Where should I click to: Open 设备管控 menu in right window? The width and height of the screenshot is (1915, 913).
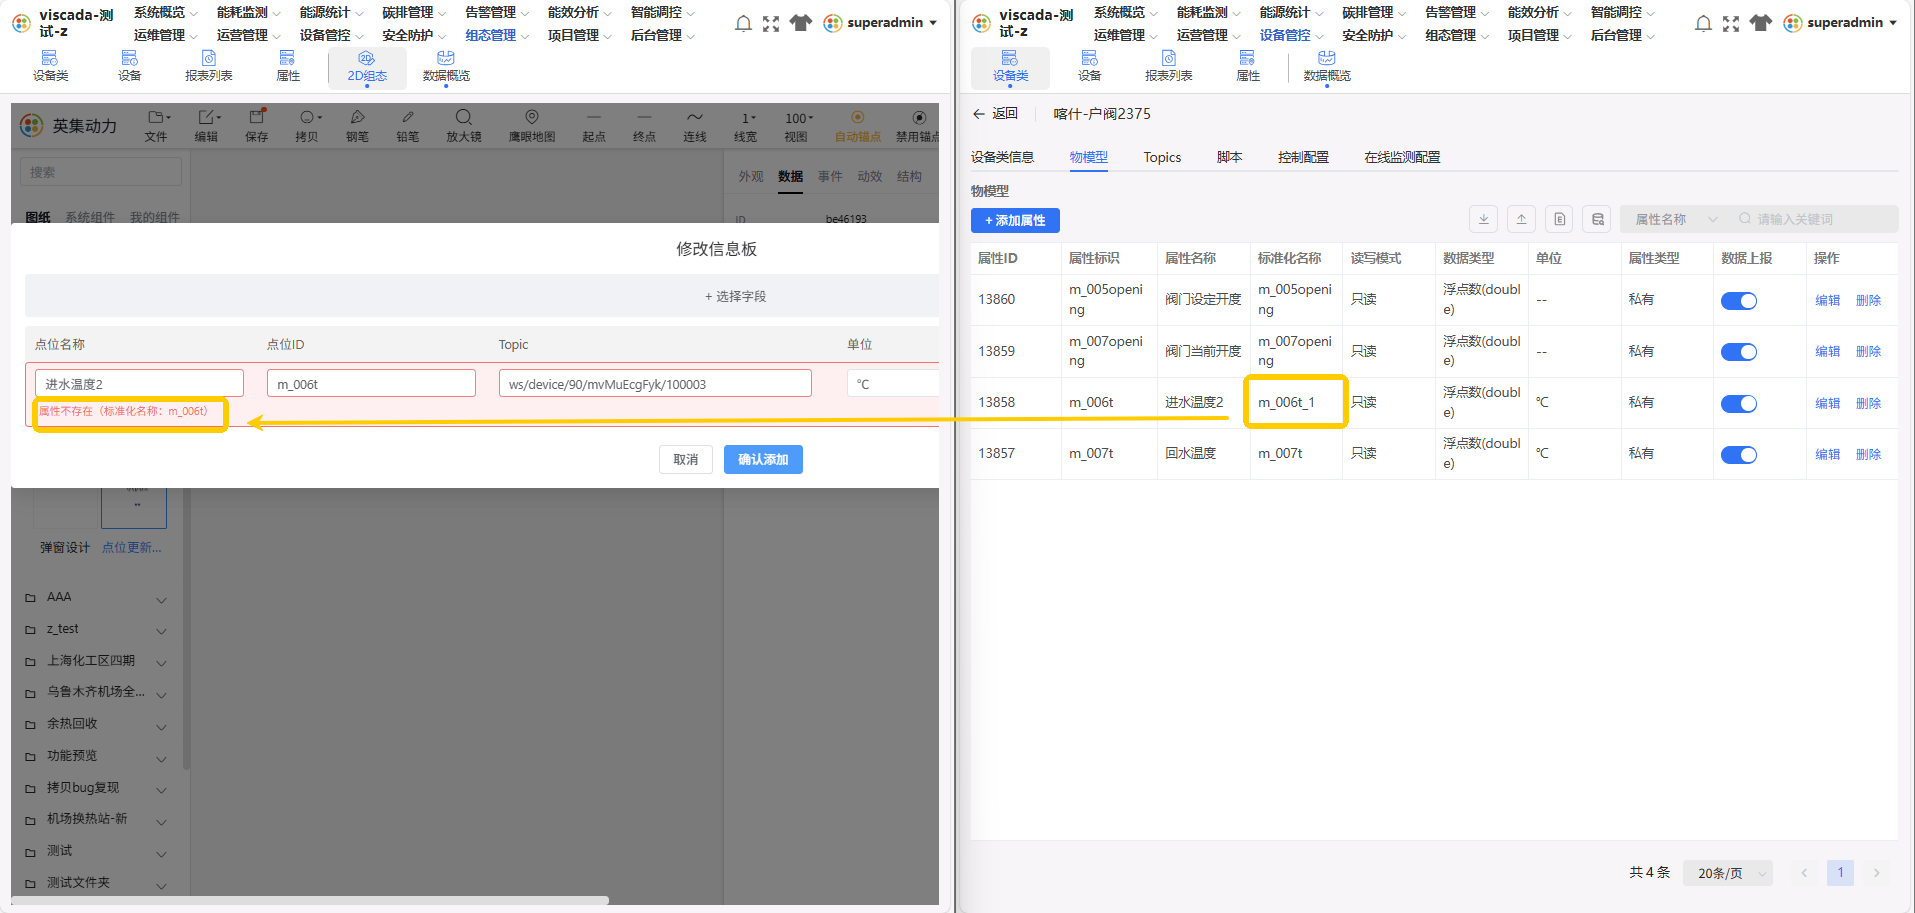click(x=1291, y=35)
